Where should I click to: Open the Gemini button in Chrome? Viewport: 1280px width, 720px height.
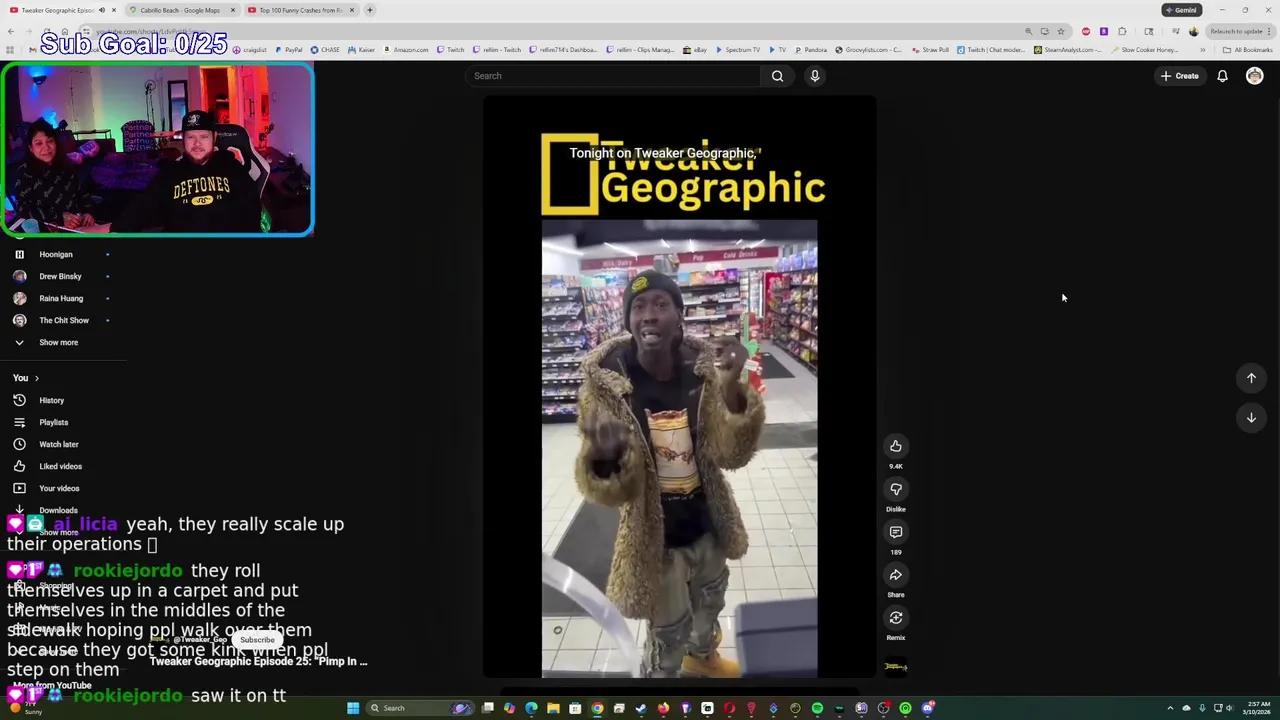coord(1181,10)
